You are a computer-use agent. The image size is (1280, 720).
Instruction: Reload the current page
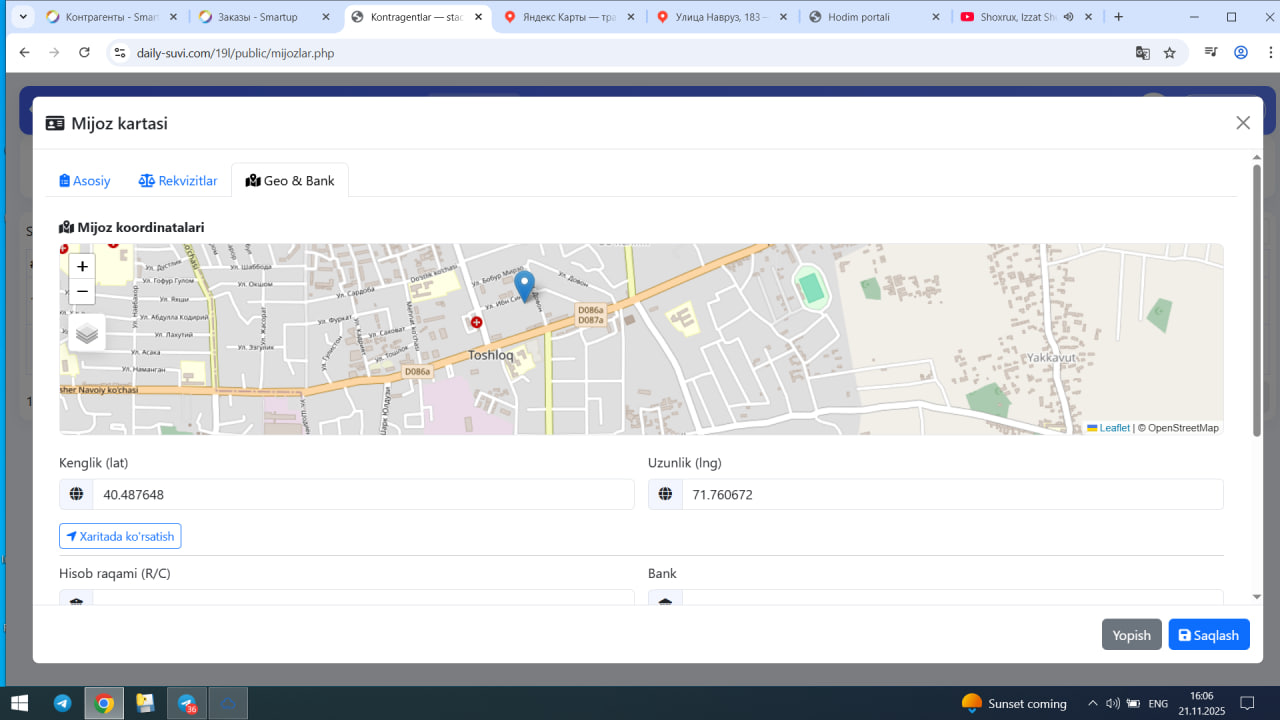tap(84, 53)
